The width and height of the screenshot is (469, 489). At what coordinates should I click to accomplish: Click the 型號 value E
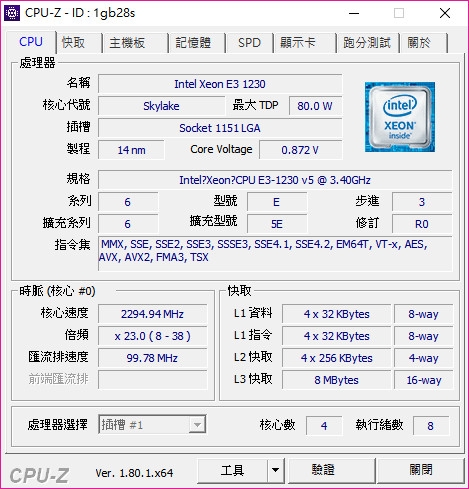click(x=277, y=202)
